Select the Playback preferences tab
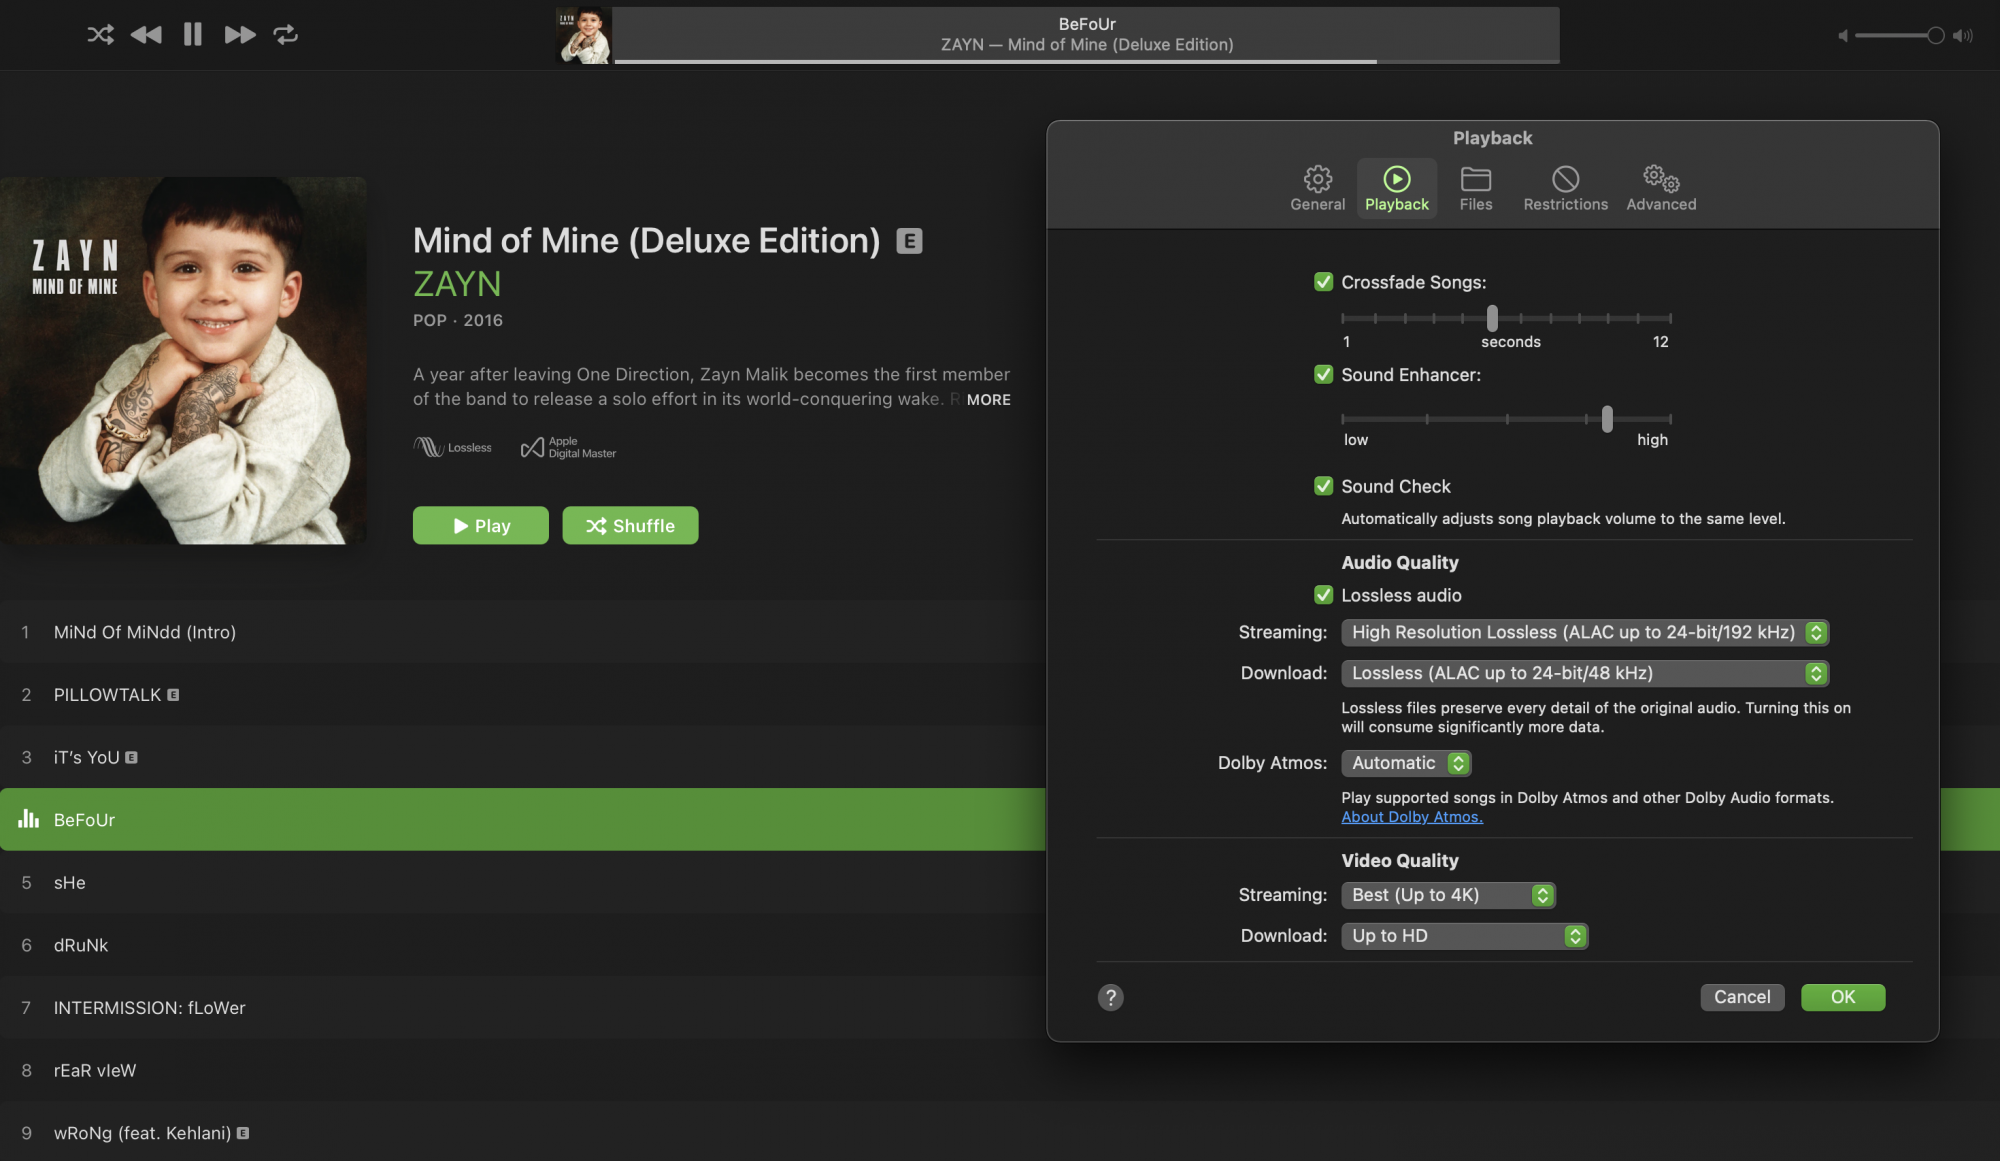The height and width of the screenshot is (1161, 2000). 1397,188
